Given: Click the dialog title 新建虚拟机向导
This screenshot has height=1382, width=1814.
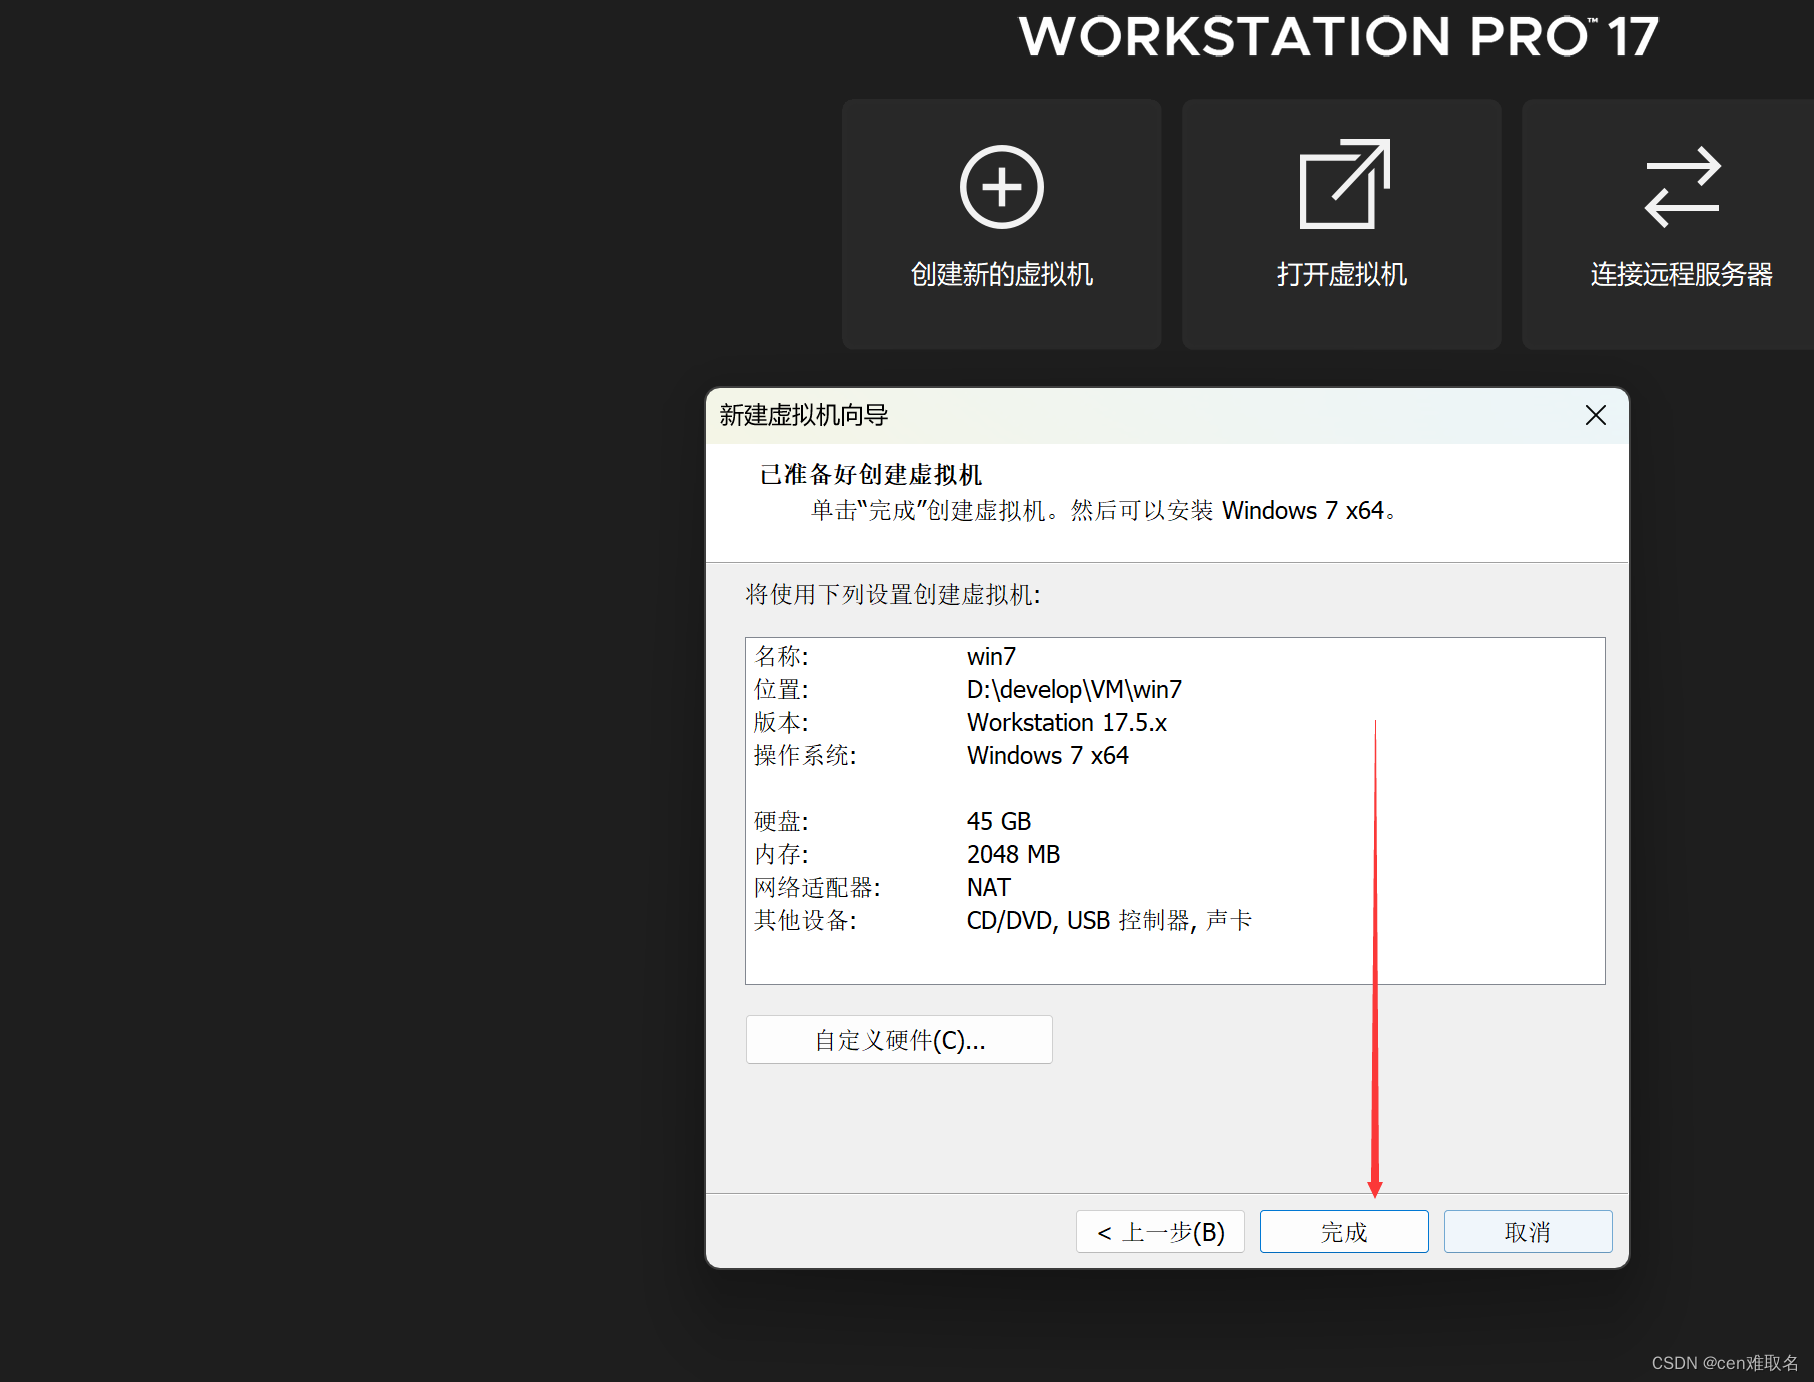Looking at the screenshot, I should 804,415.
